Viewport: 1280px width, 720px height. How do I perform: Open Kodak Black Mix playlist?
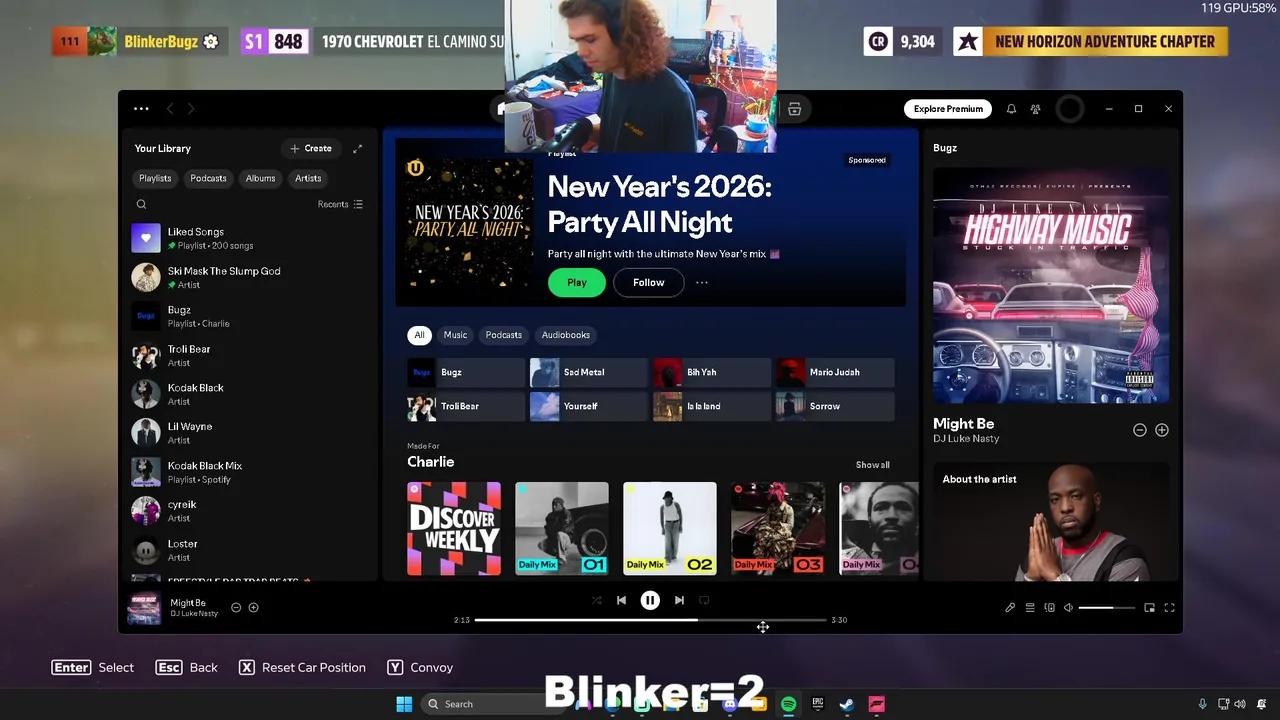(250, 472)
